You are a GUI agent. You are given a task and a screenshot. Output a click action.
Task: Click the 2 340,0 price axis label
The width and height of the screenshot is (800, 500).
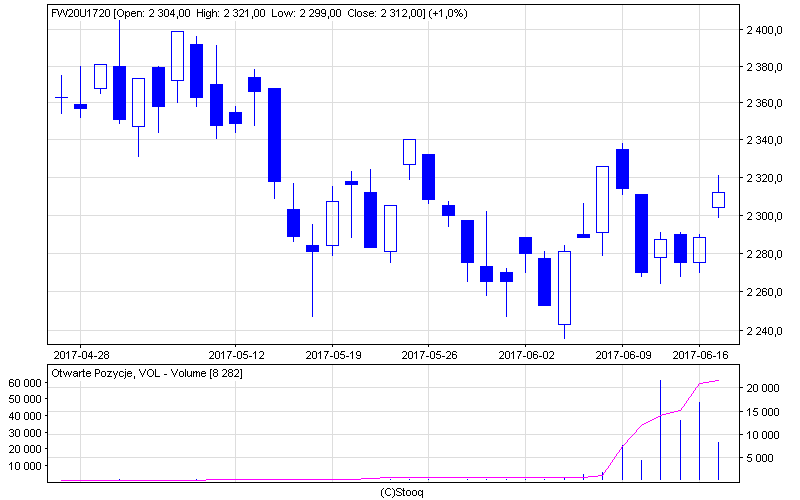pyautogui.click(x=764, y=140)
